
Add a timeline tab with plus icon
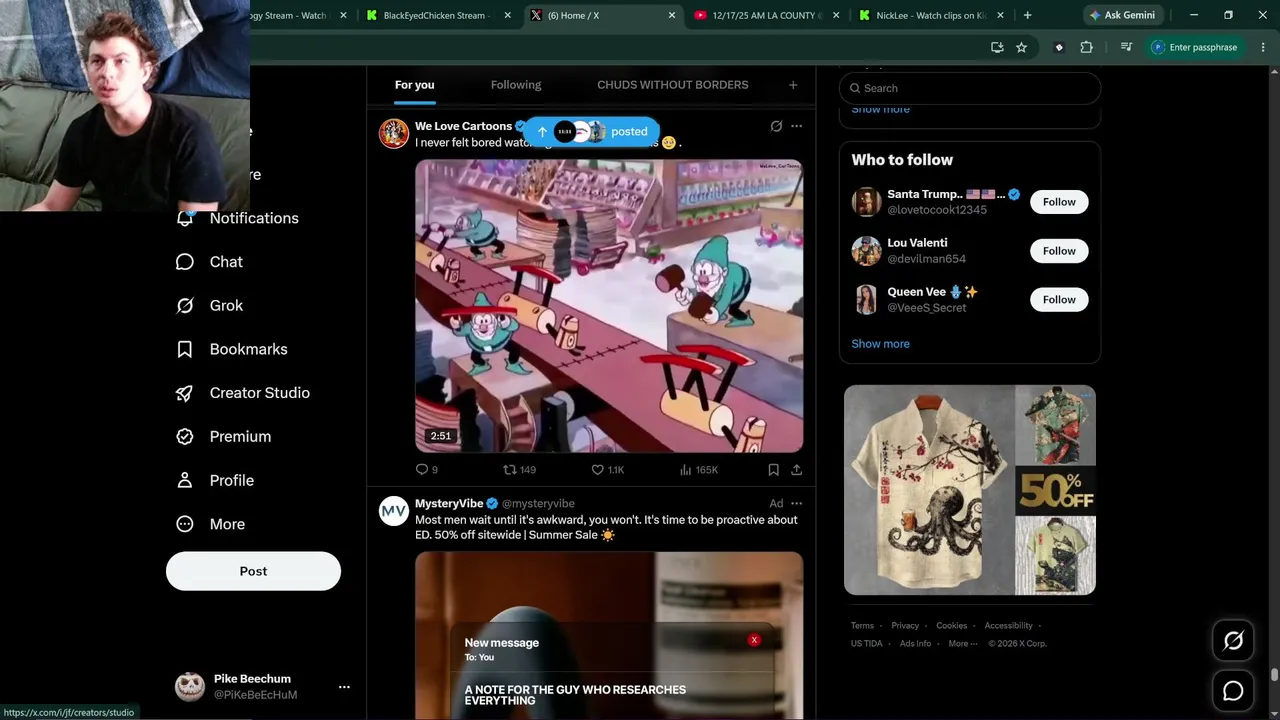coord(793,85)
